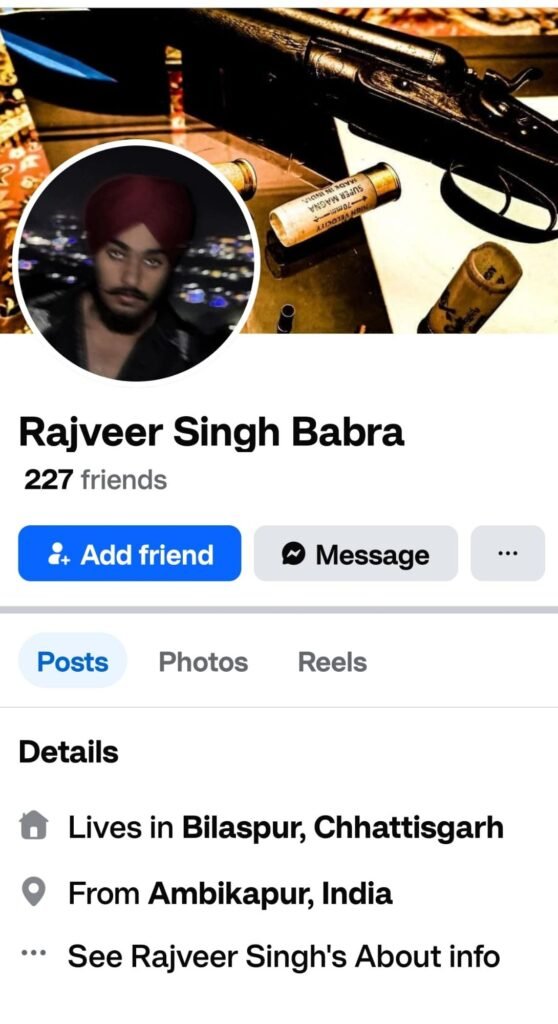Click the Add friend button

pyautogui.click(x=129, y=553)
